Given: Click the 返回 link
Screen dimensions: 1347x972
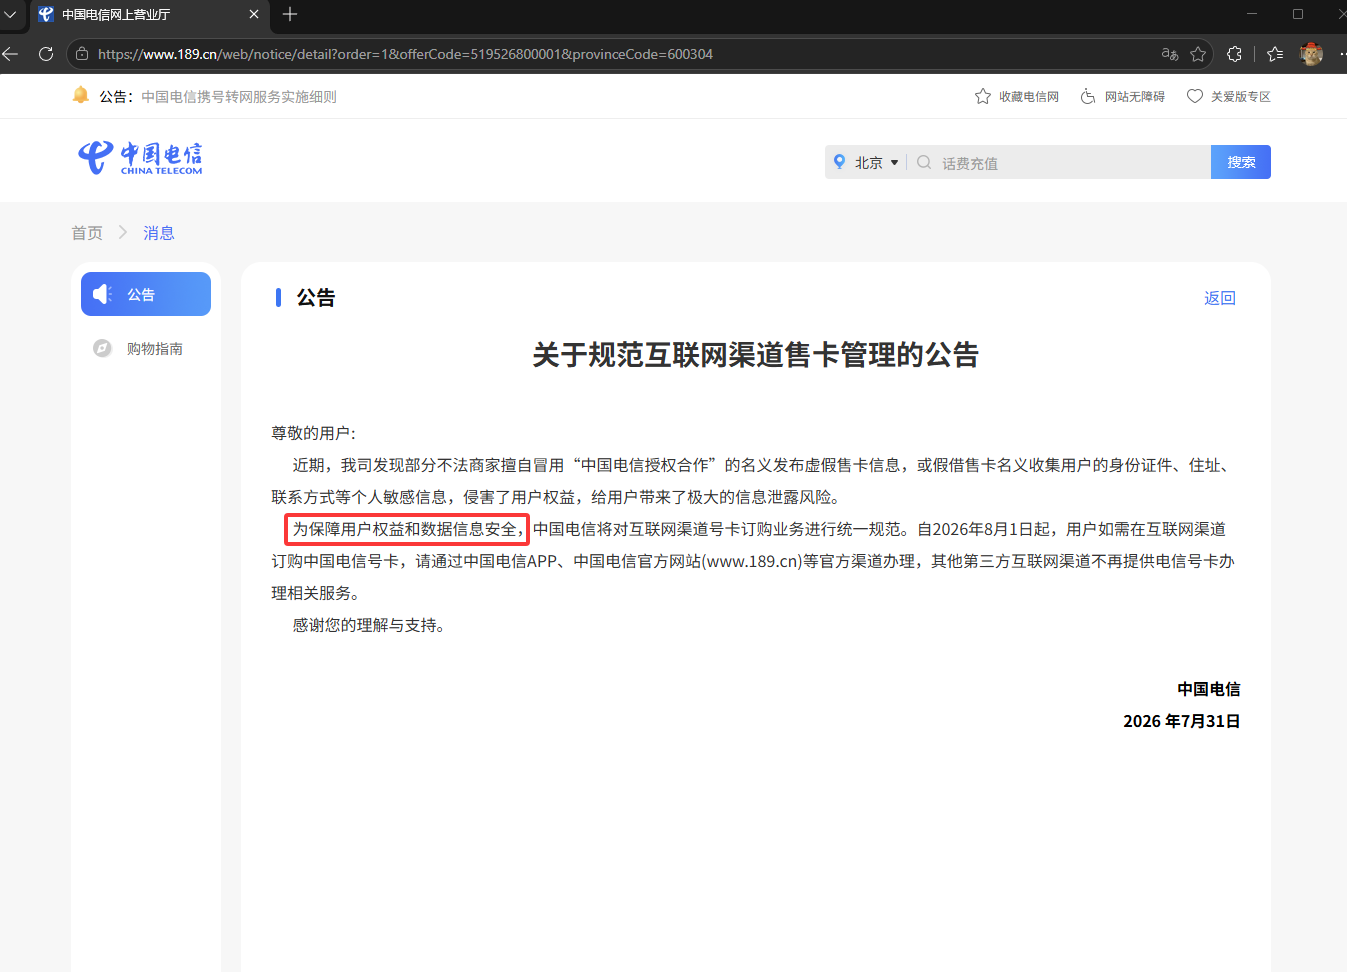Looking at the screenshot, I should [x=1220, y=298].
